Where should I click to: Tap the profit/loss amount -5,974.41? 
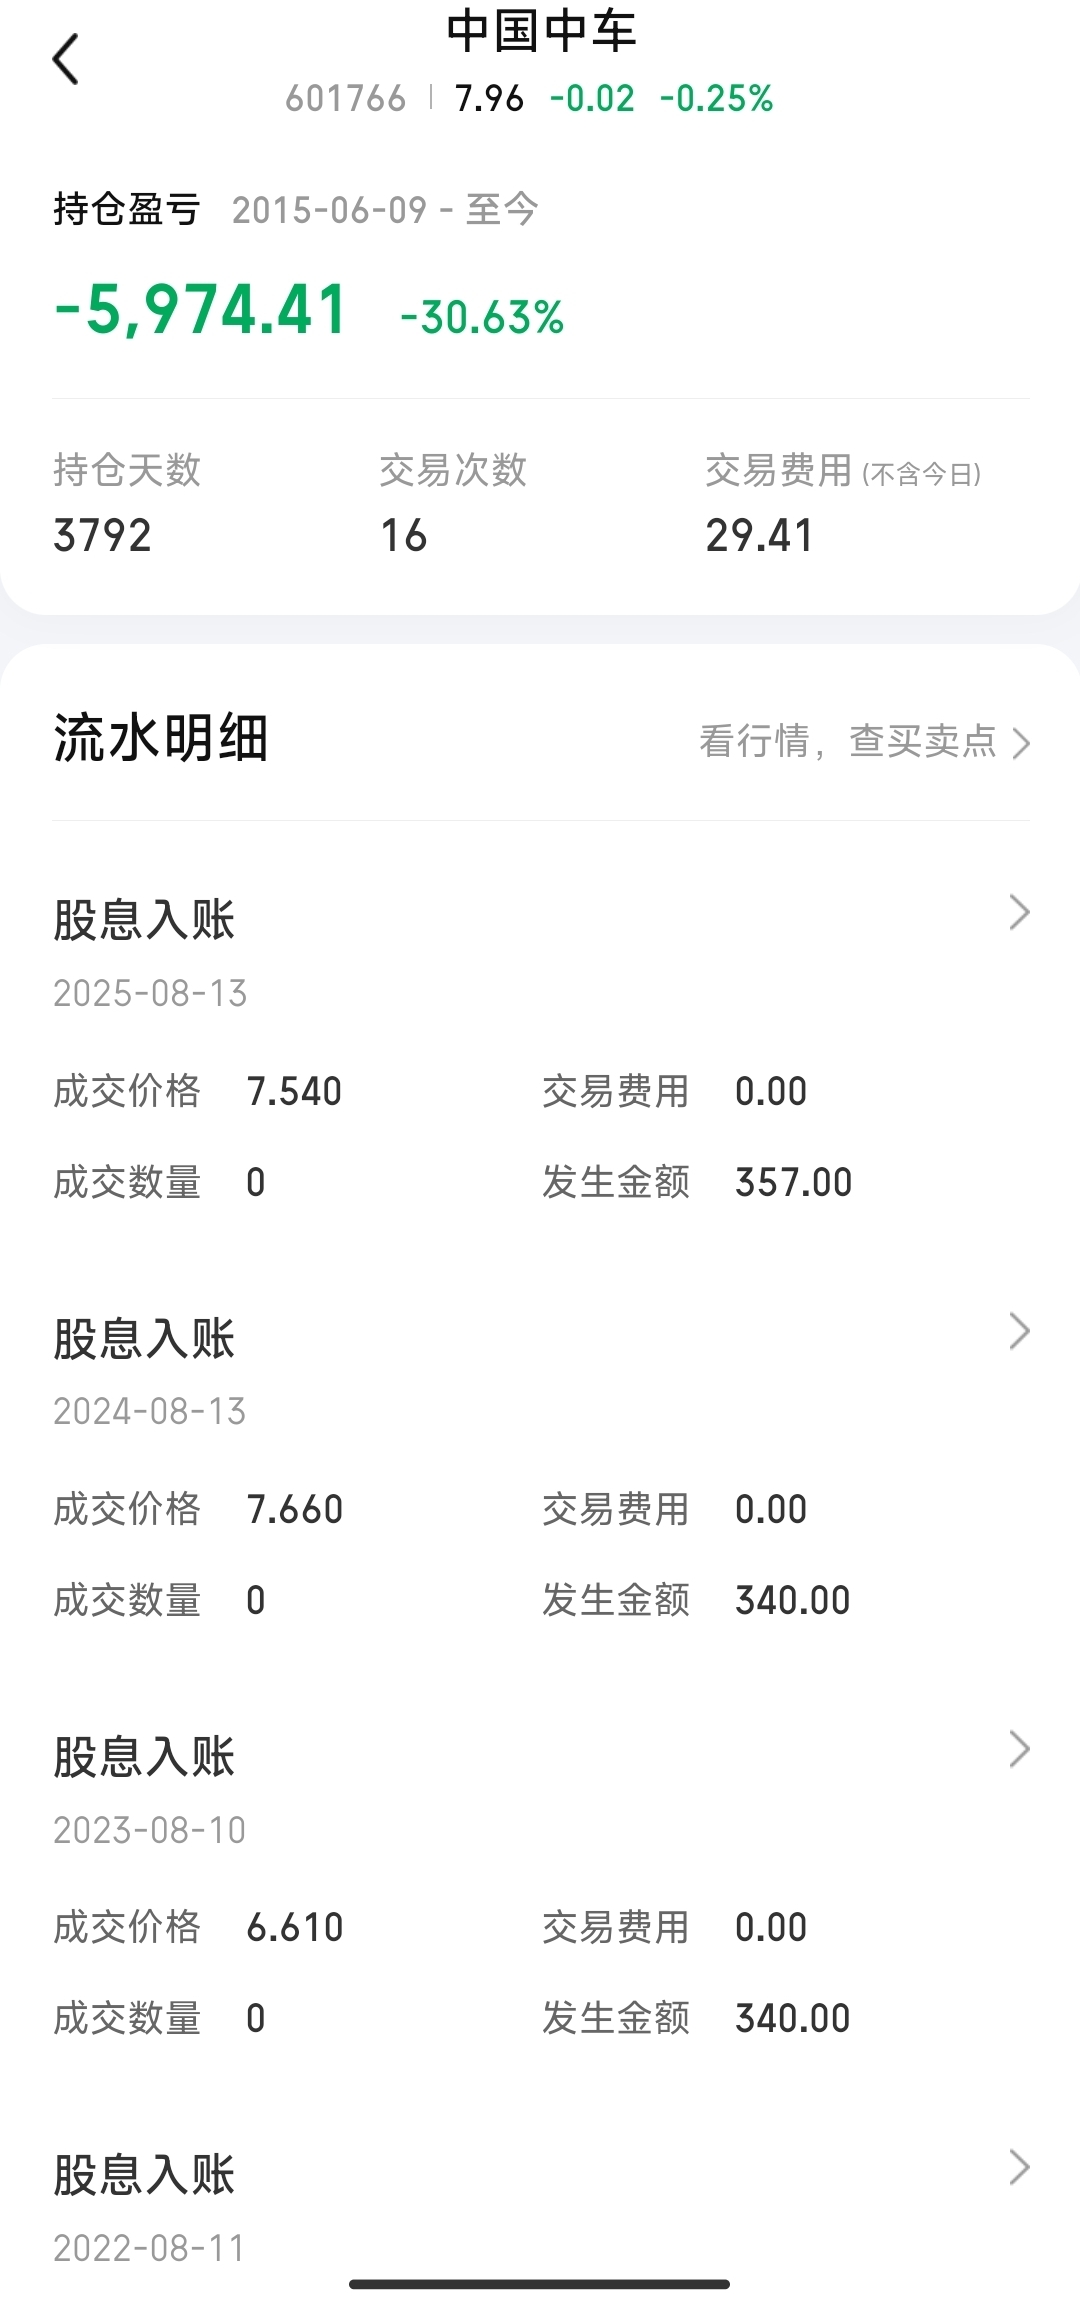201,310
